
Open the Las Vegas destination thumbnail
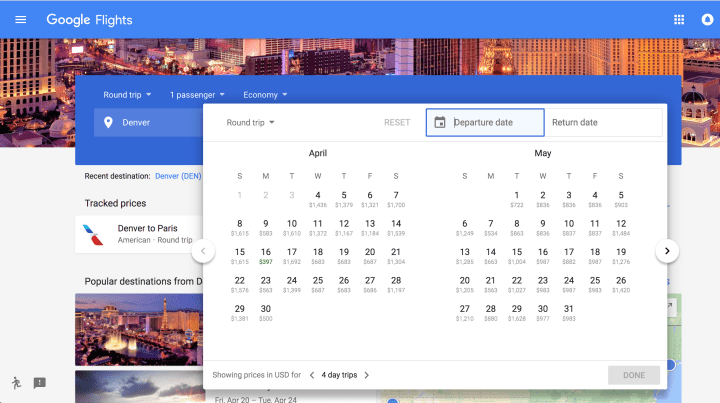[x=139, y=330]
